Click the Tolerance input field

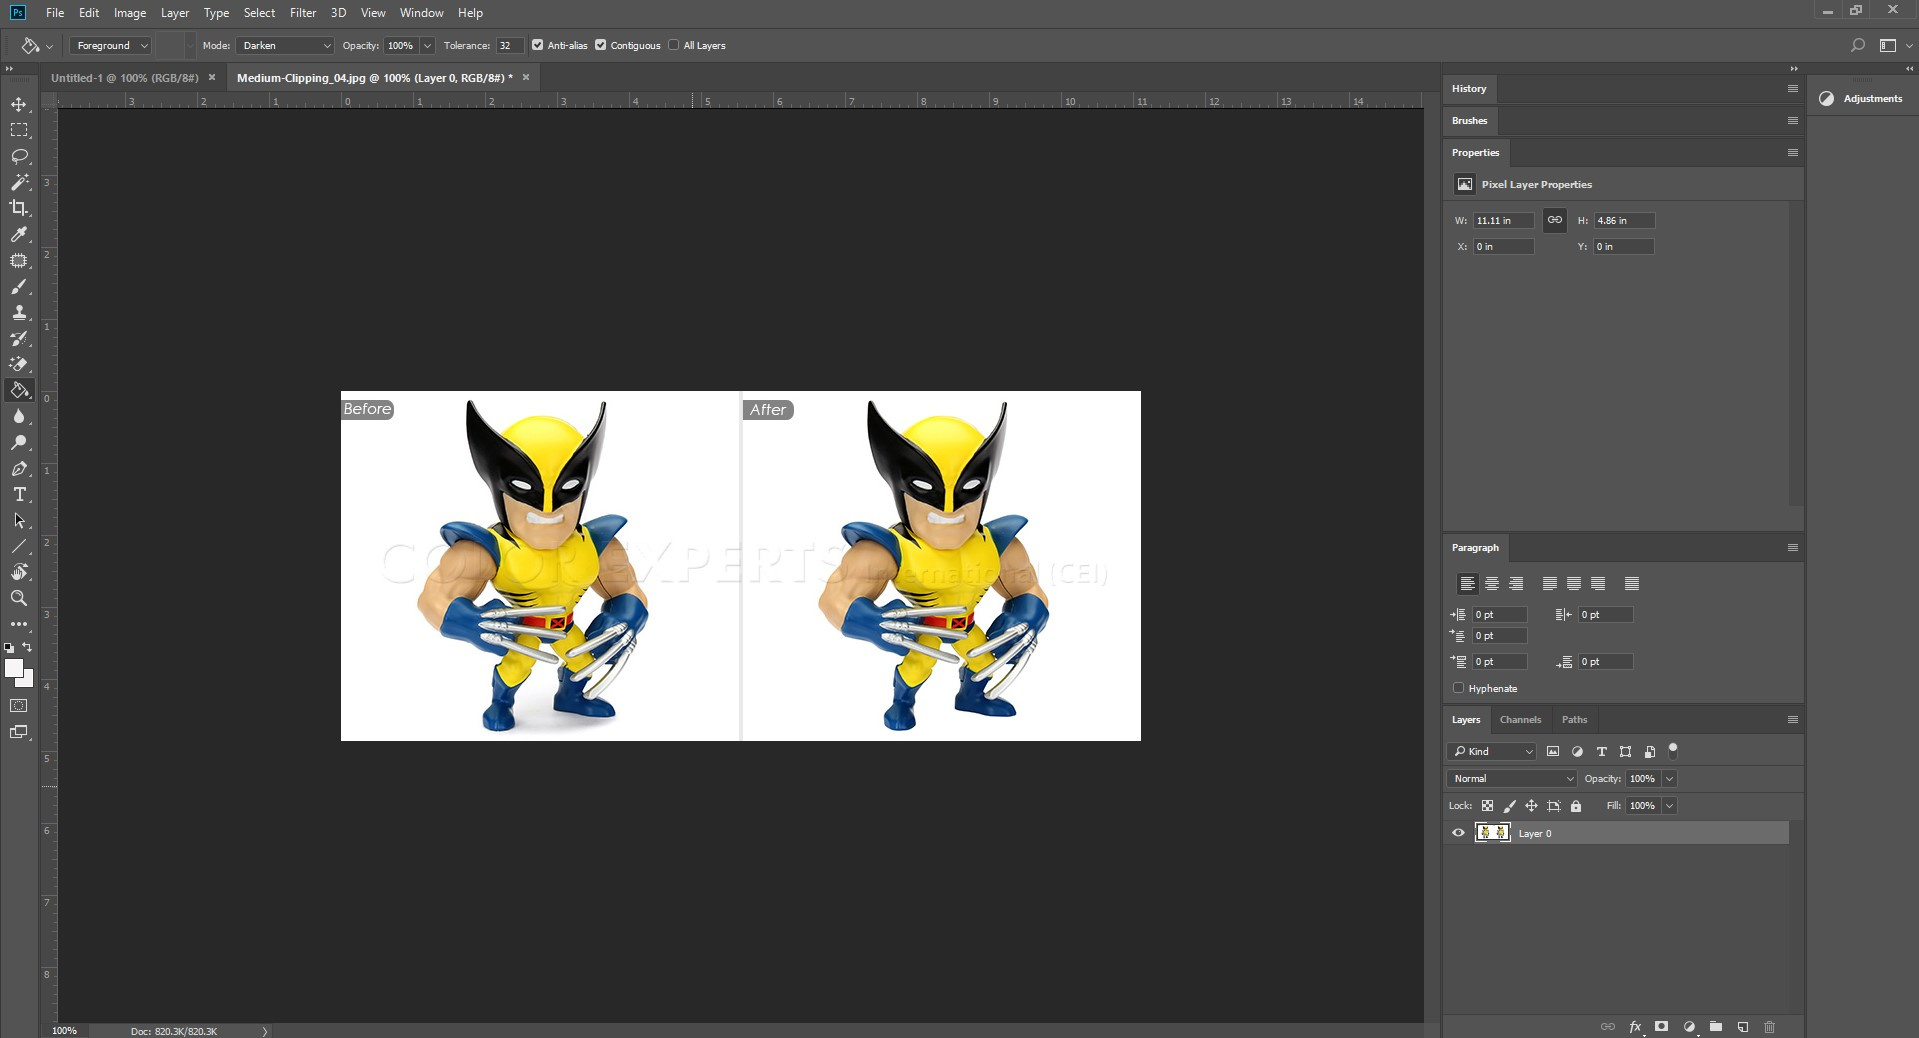[x=508, y=46]
